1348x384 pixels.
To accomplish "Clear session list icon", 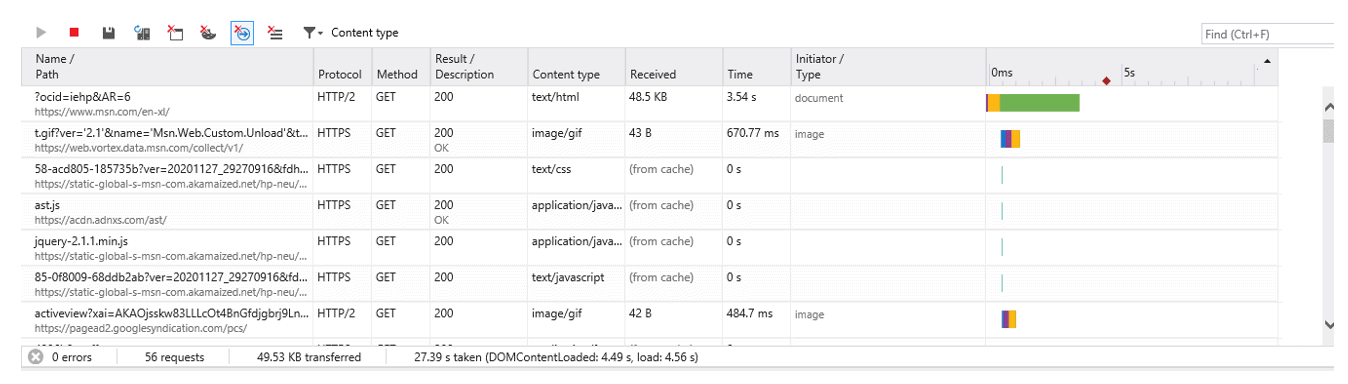I will click(x=276, y=33).
